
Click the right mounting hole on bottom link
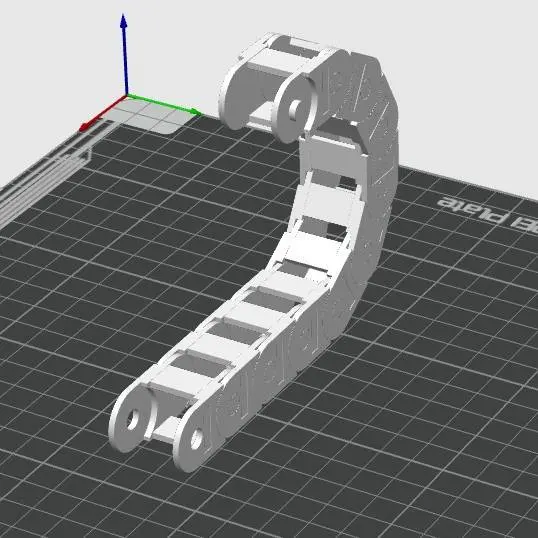pyautogui.click(x=196, y=439)
